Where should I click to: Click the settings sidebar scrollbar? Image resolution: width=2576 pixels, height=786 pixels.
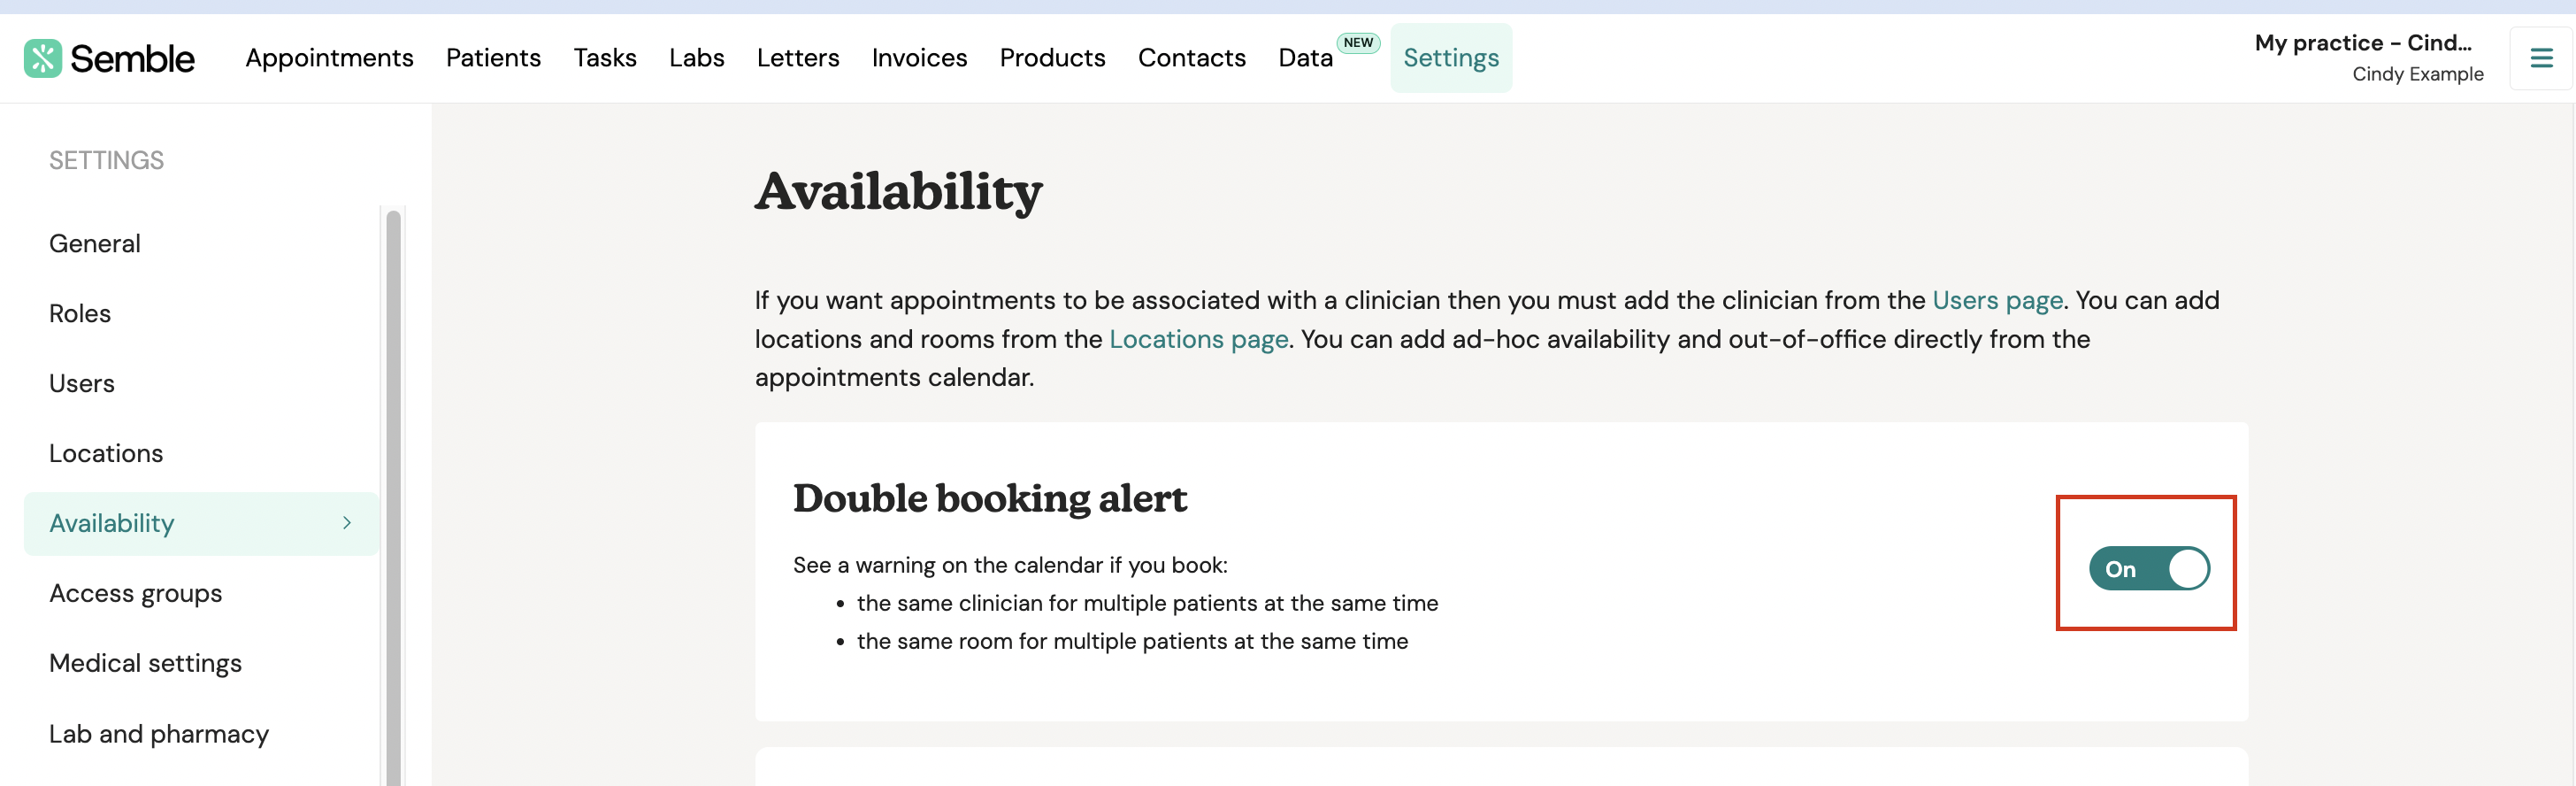click(x=393, y=497)
